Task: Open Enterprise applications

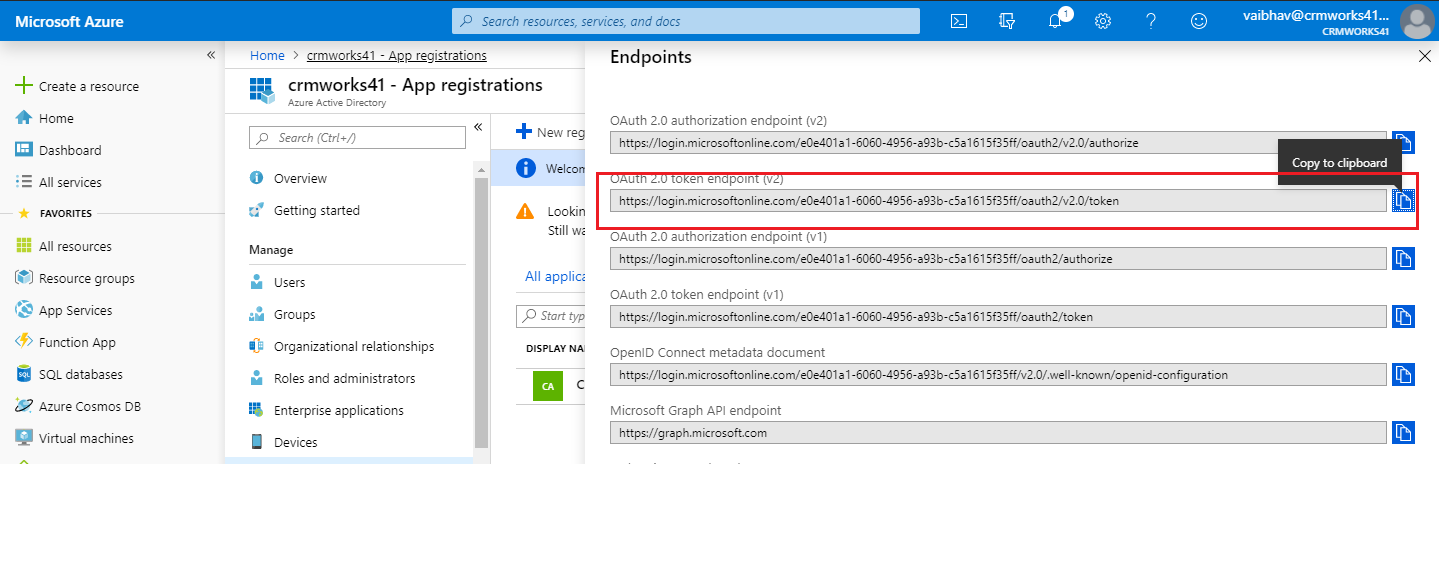Action: [x=325, y=410]
